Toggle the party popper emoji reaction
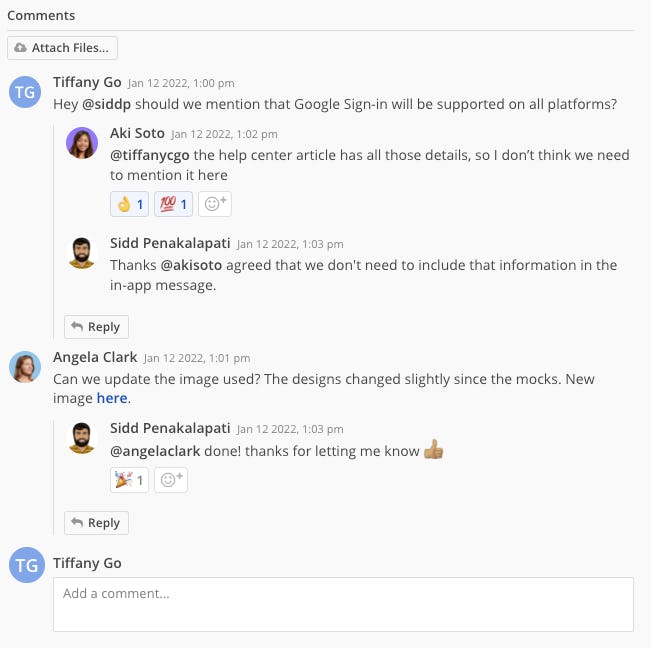651x648 pixels. click(130, 480)
